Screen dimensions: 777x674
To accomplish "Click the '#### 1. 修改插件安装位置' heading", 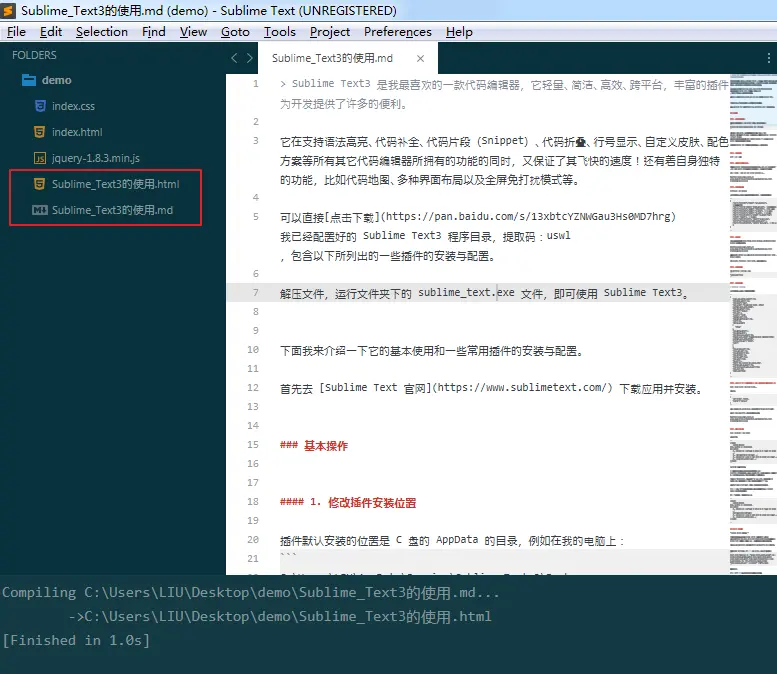I will pyautogui.click(x=348, y=503).
